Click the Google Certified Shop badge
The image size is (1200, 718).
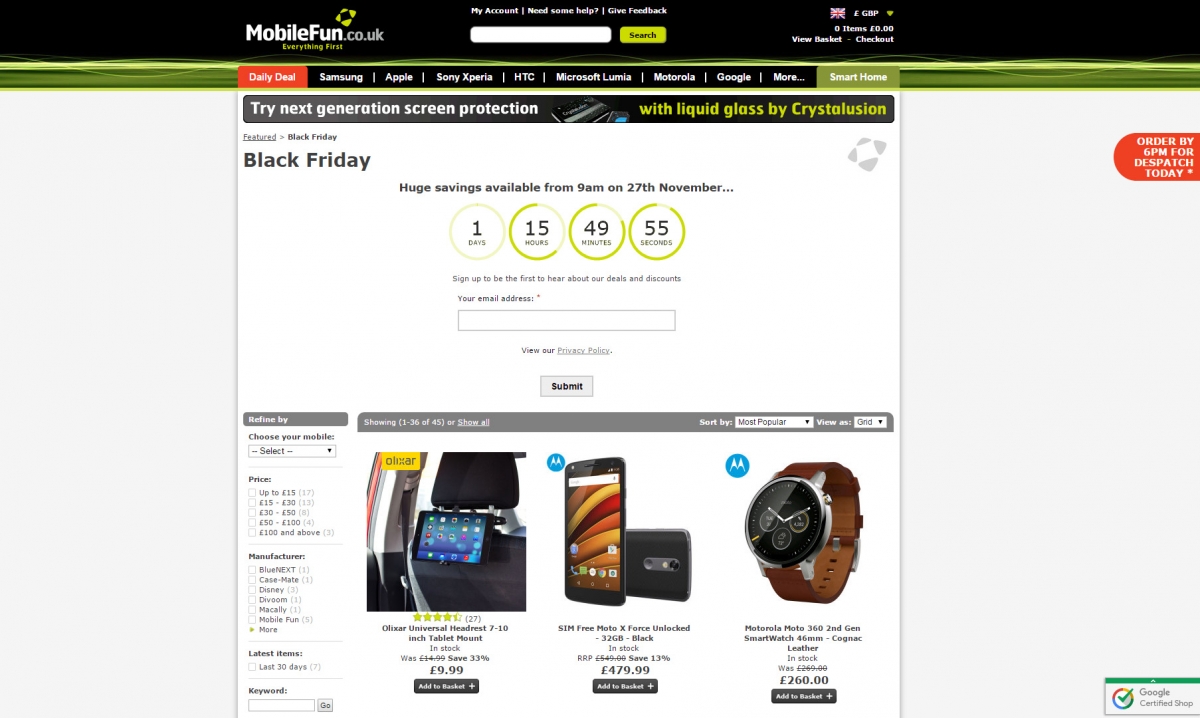[x=1151, y=697]
